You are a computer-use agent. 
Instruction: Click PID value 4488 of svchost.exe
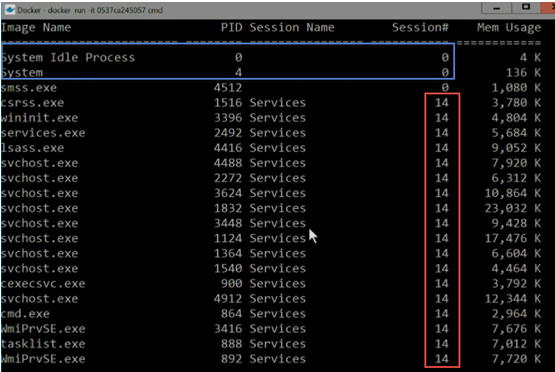click(x=228, y=163)
